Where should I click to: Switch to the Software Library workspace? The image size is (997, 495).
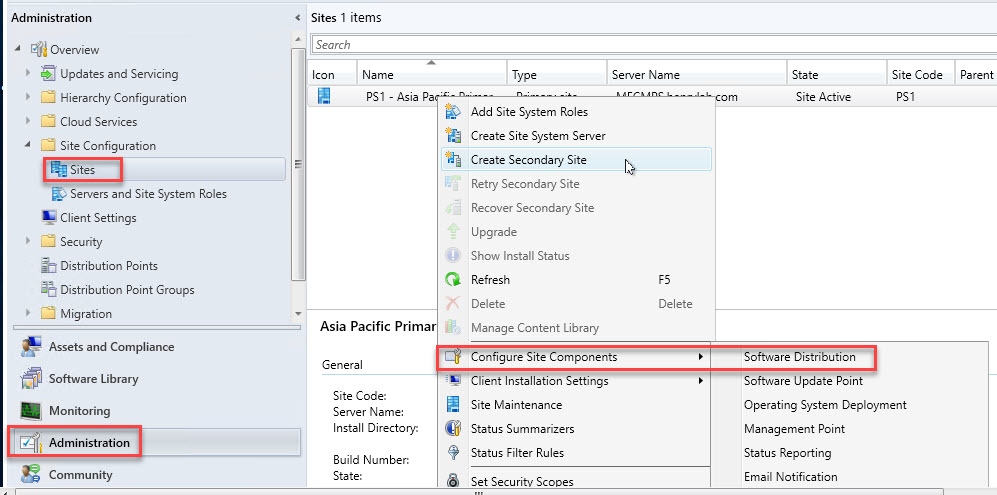(93, 379)
